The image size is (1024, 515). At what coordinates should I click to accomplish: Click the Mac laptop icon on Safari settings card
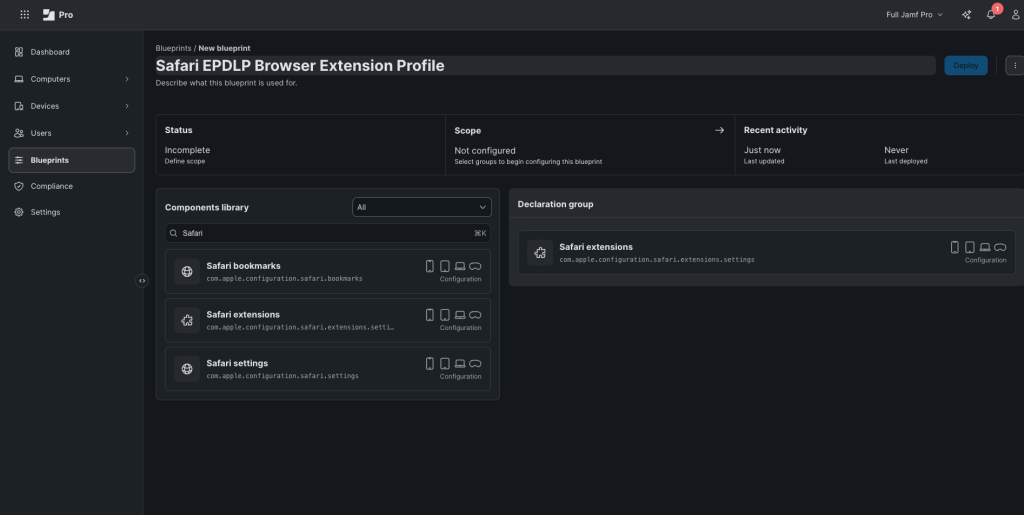pos(460,364)
